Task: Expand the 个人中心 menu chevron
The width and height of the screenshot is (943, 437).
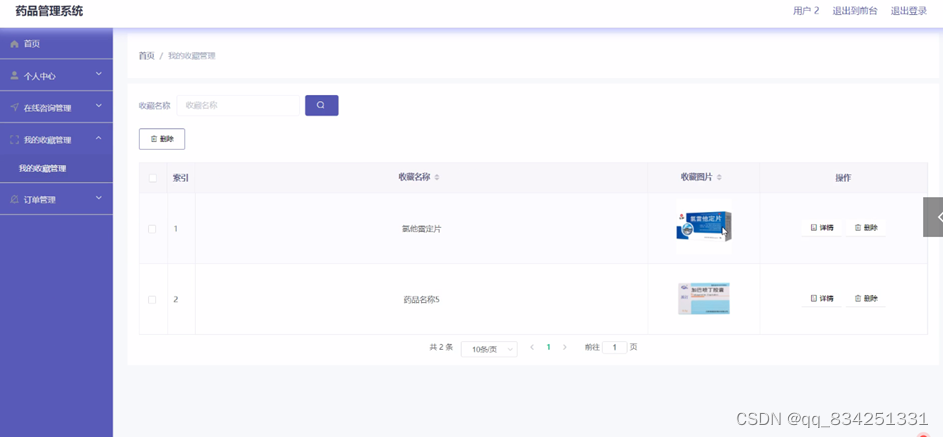Action: tap(99, 74)
